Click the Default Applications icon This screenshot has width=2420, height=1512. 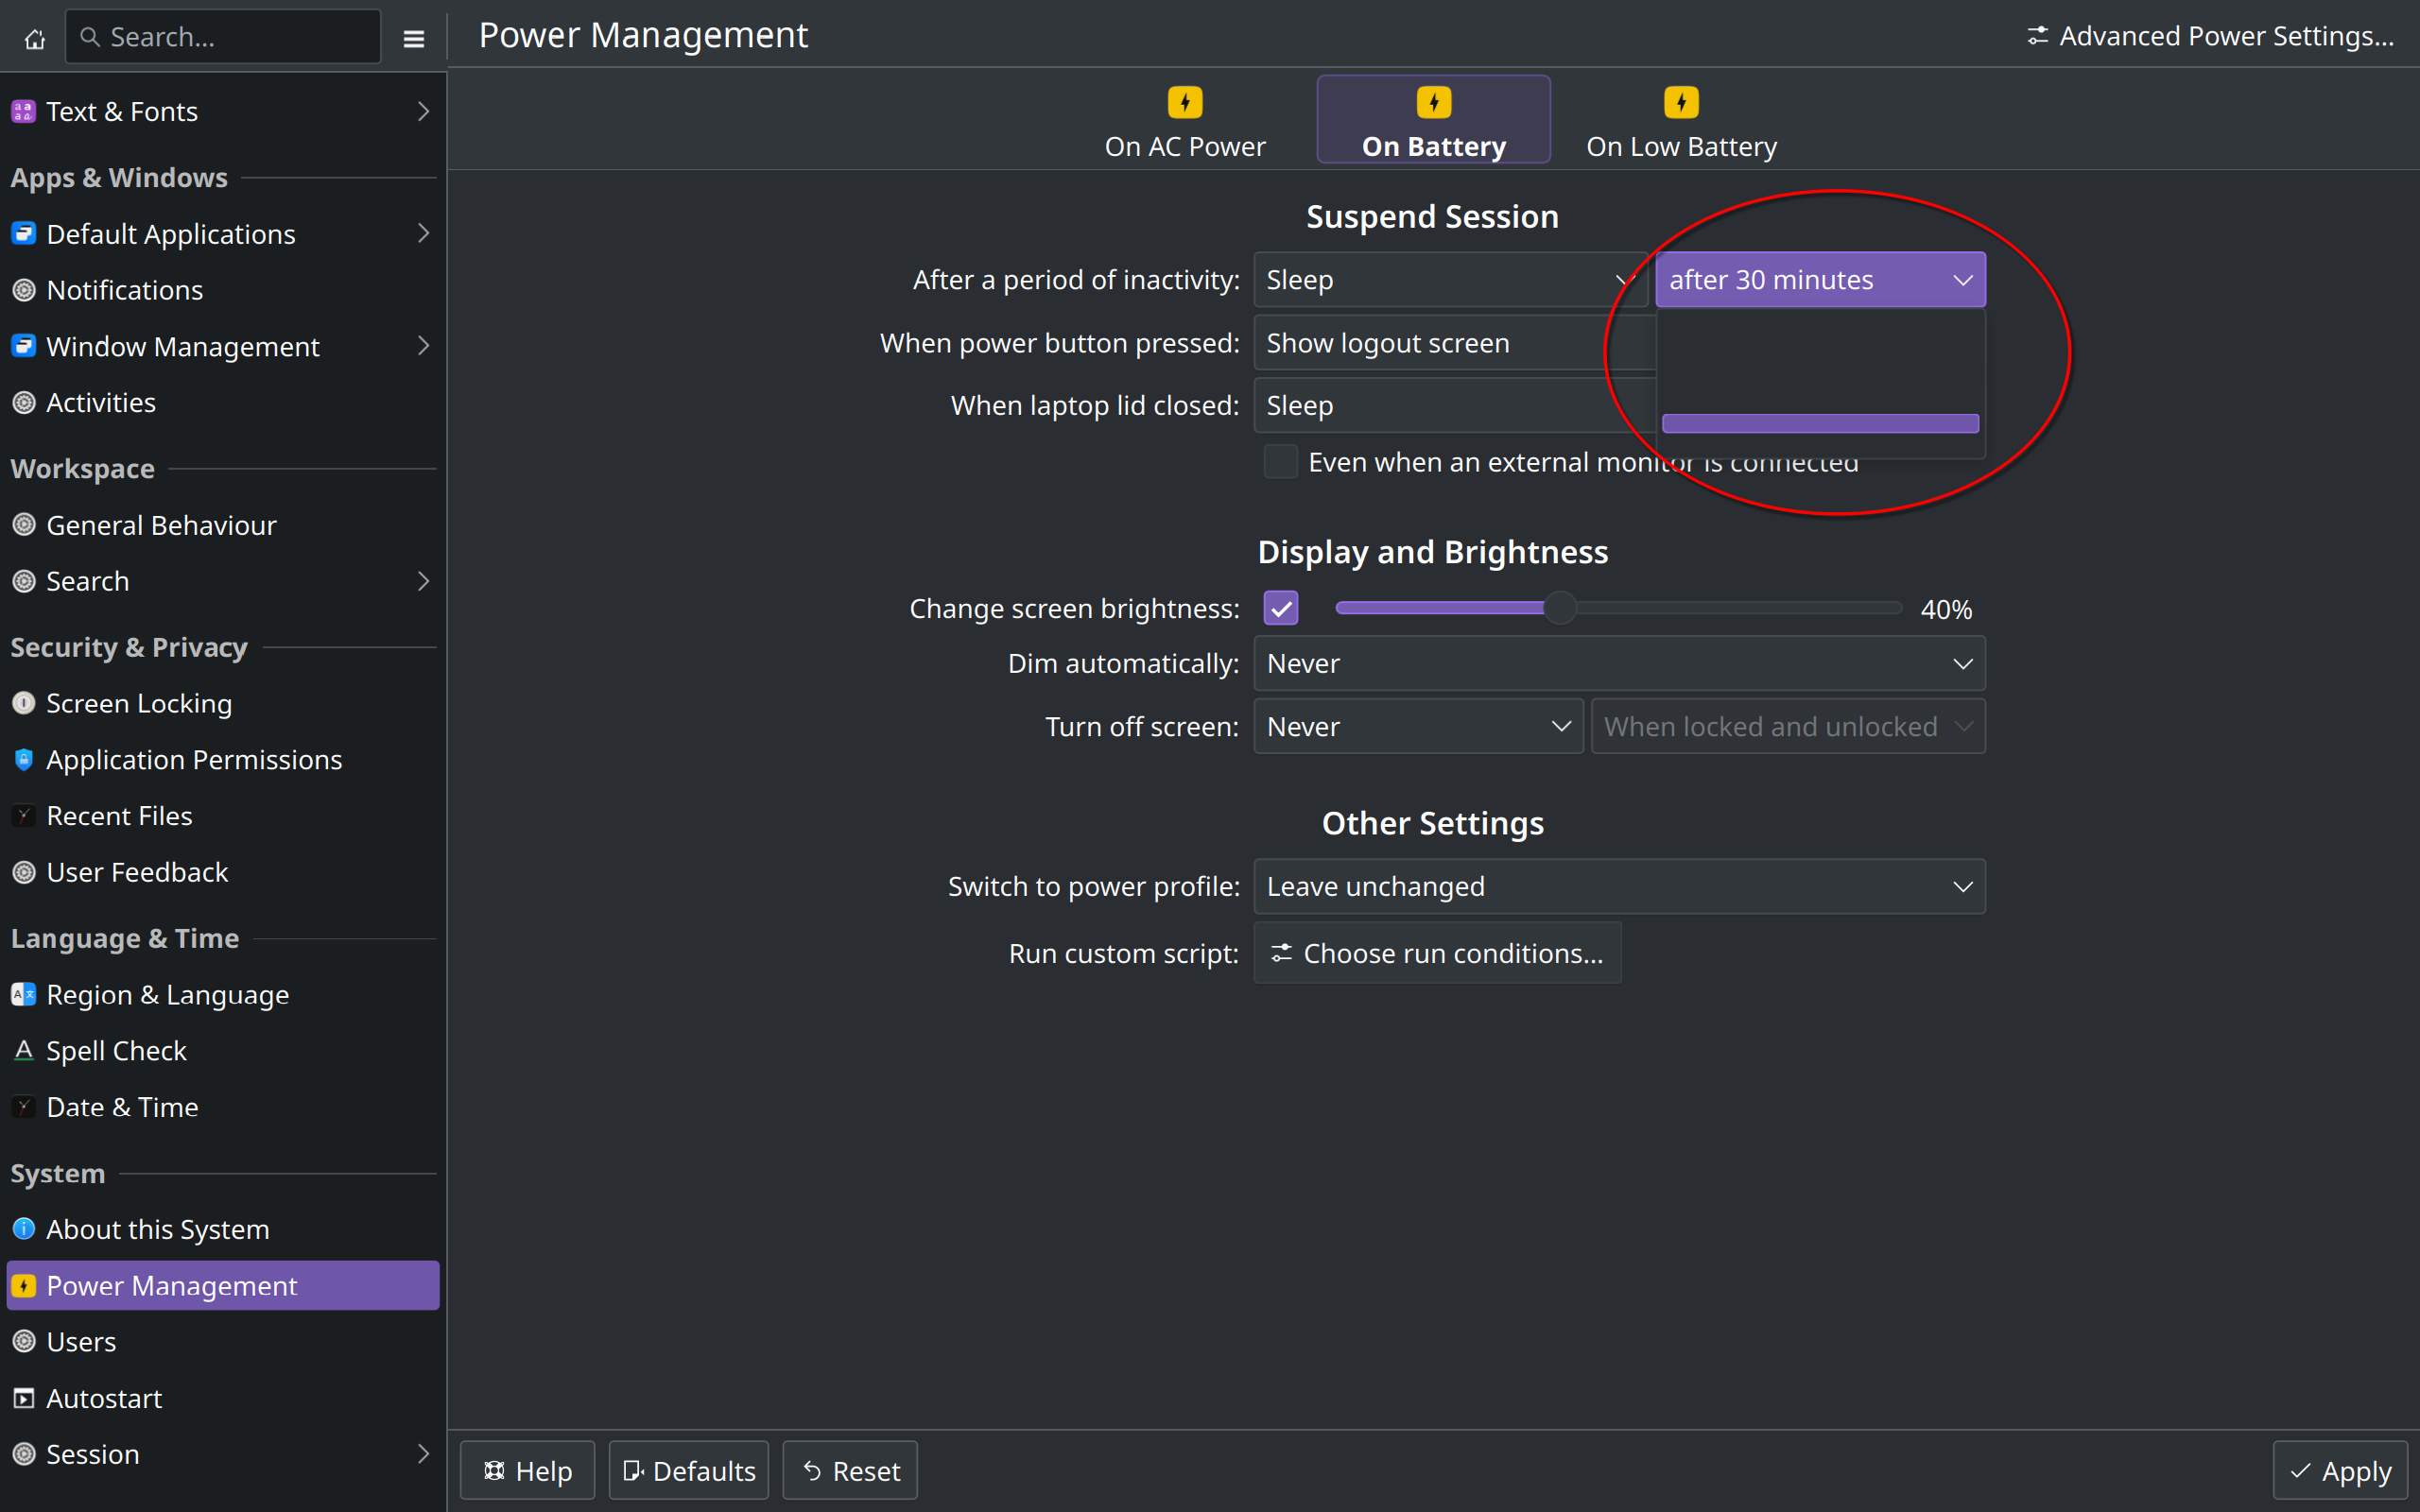pos(24,233)
